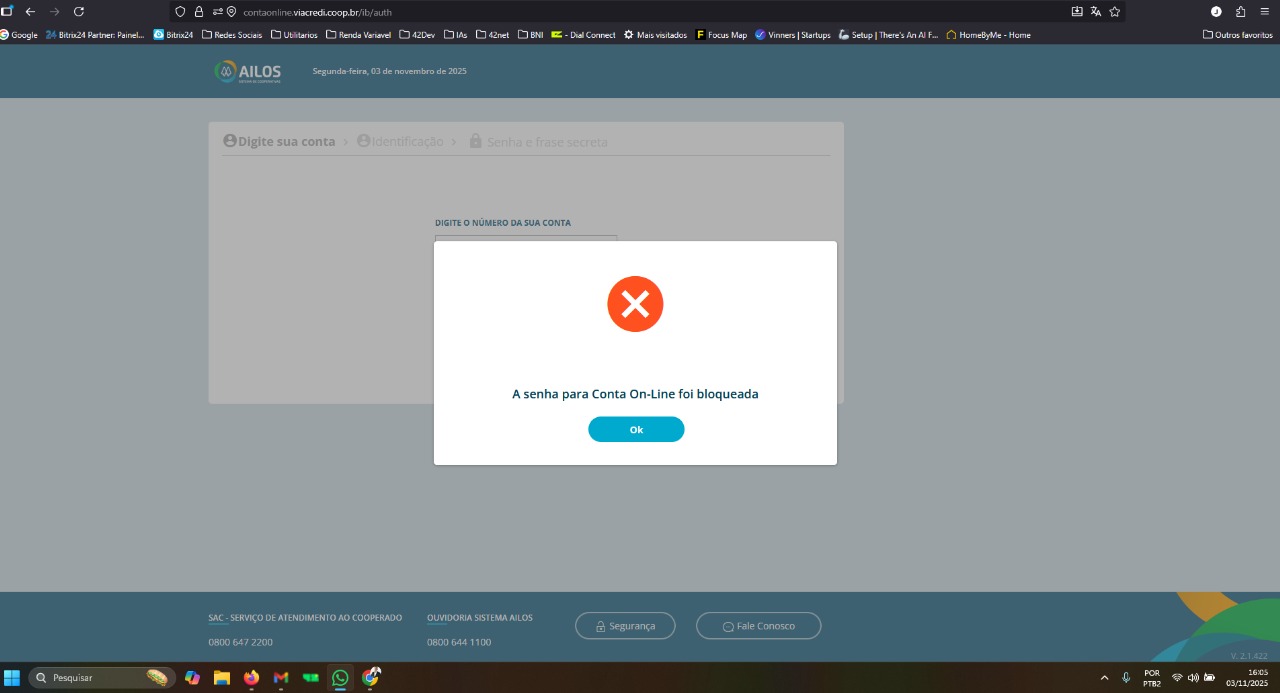The height and width of the screenshot is (693, 1280).
Task: Bookmark this page with the star icon
Action: point(1114,12)
